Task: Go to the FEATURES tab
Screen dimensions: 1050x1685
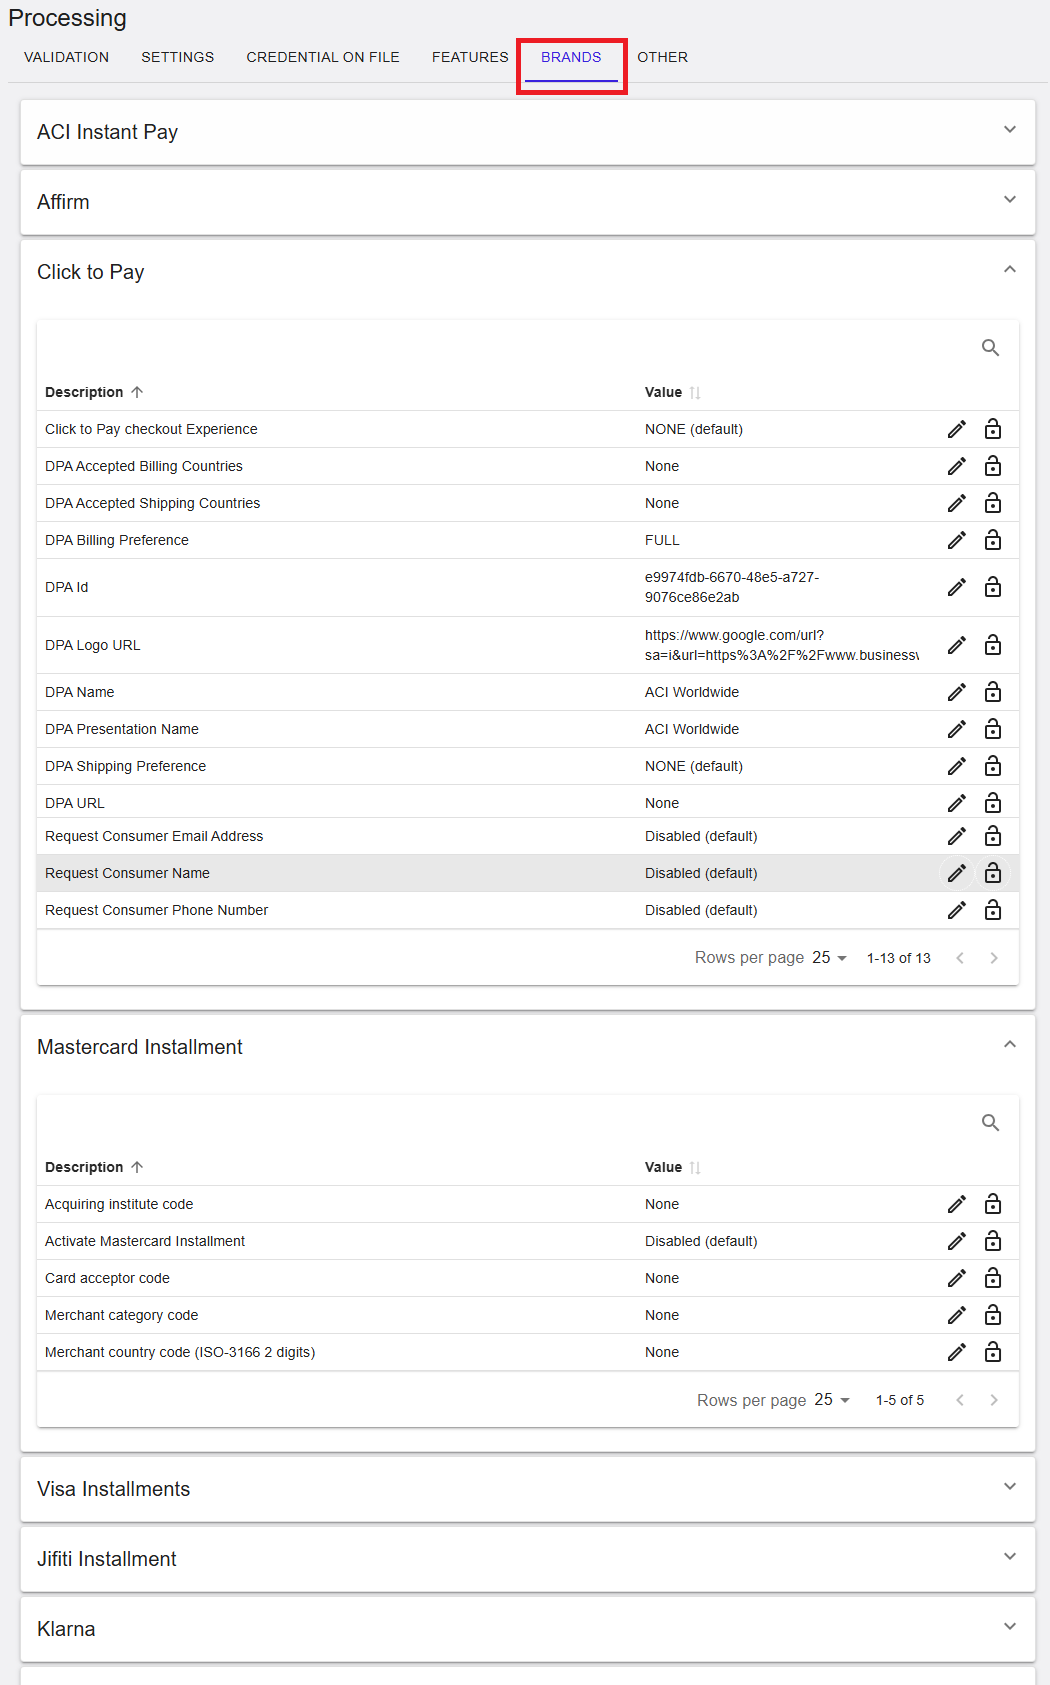Action: 470,57
